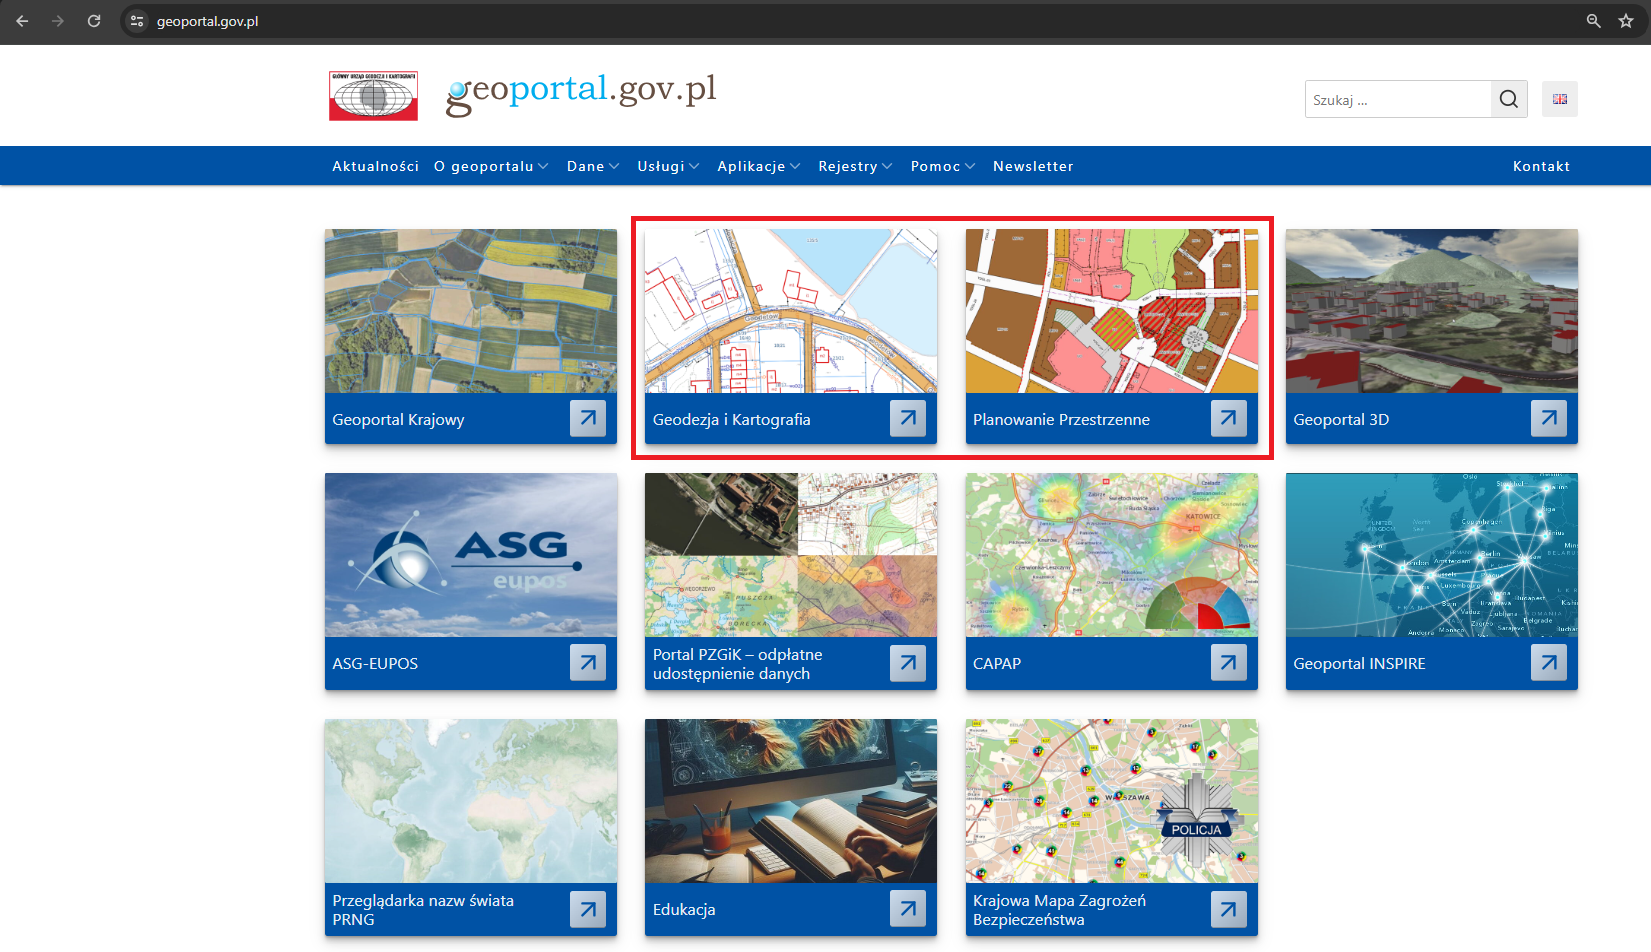
Task: Switch language using the English flag icon
Action: tap(1559, 99)
